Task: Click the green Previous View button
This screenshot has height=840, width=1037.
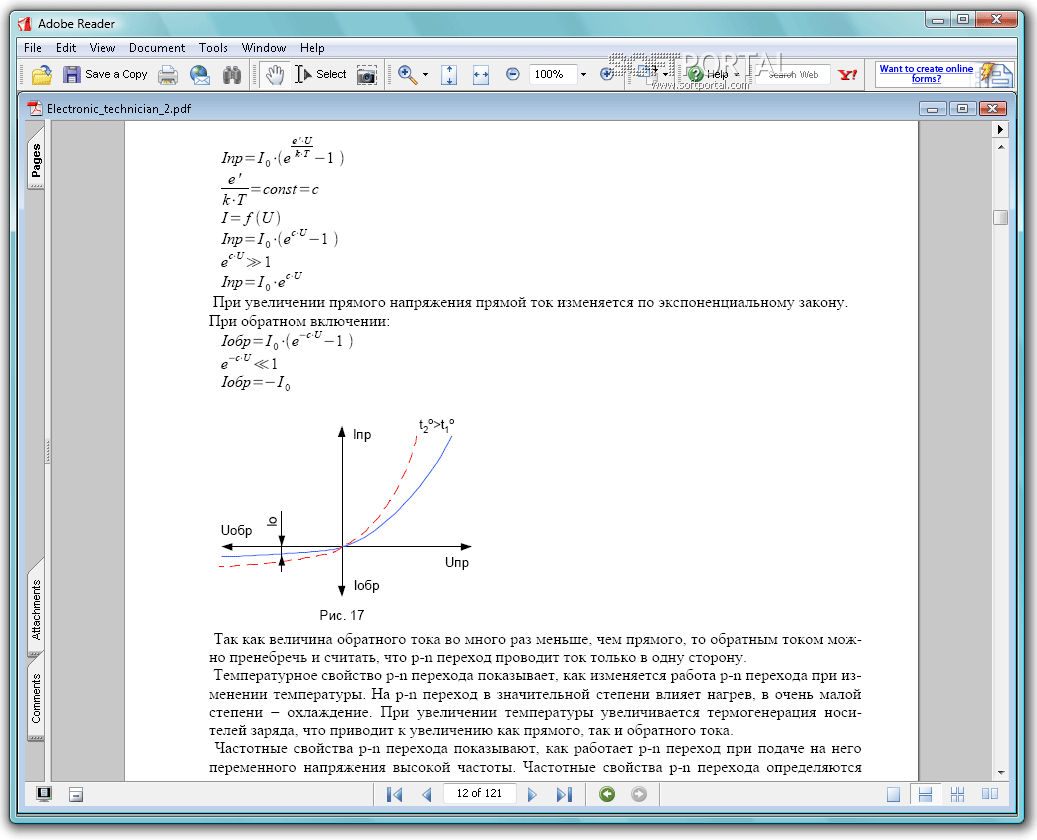Action: click(607, 794)
